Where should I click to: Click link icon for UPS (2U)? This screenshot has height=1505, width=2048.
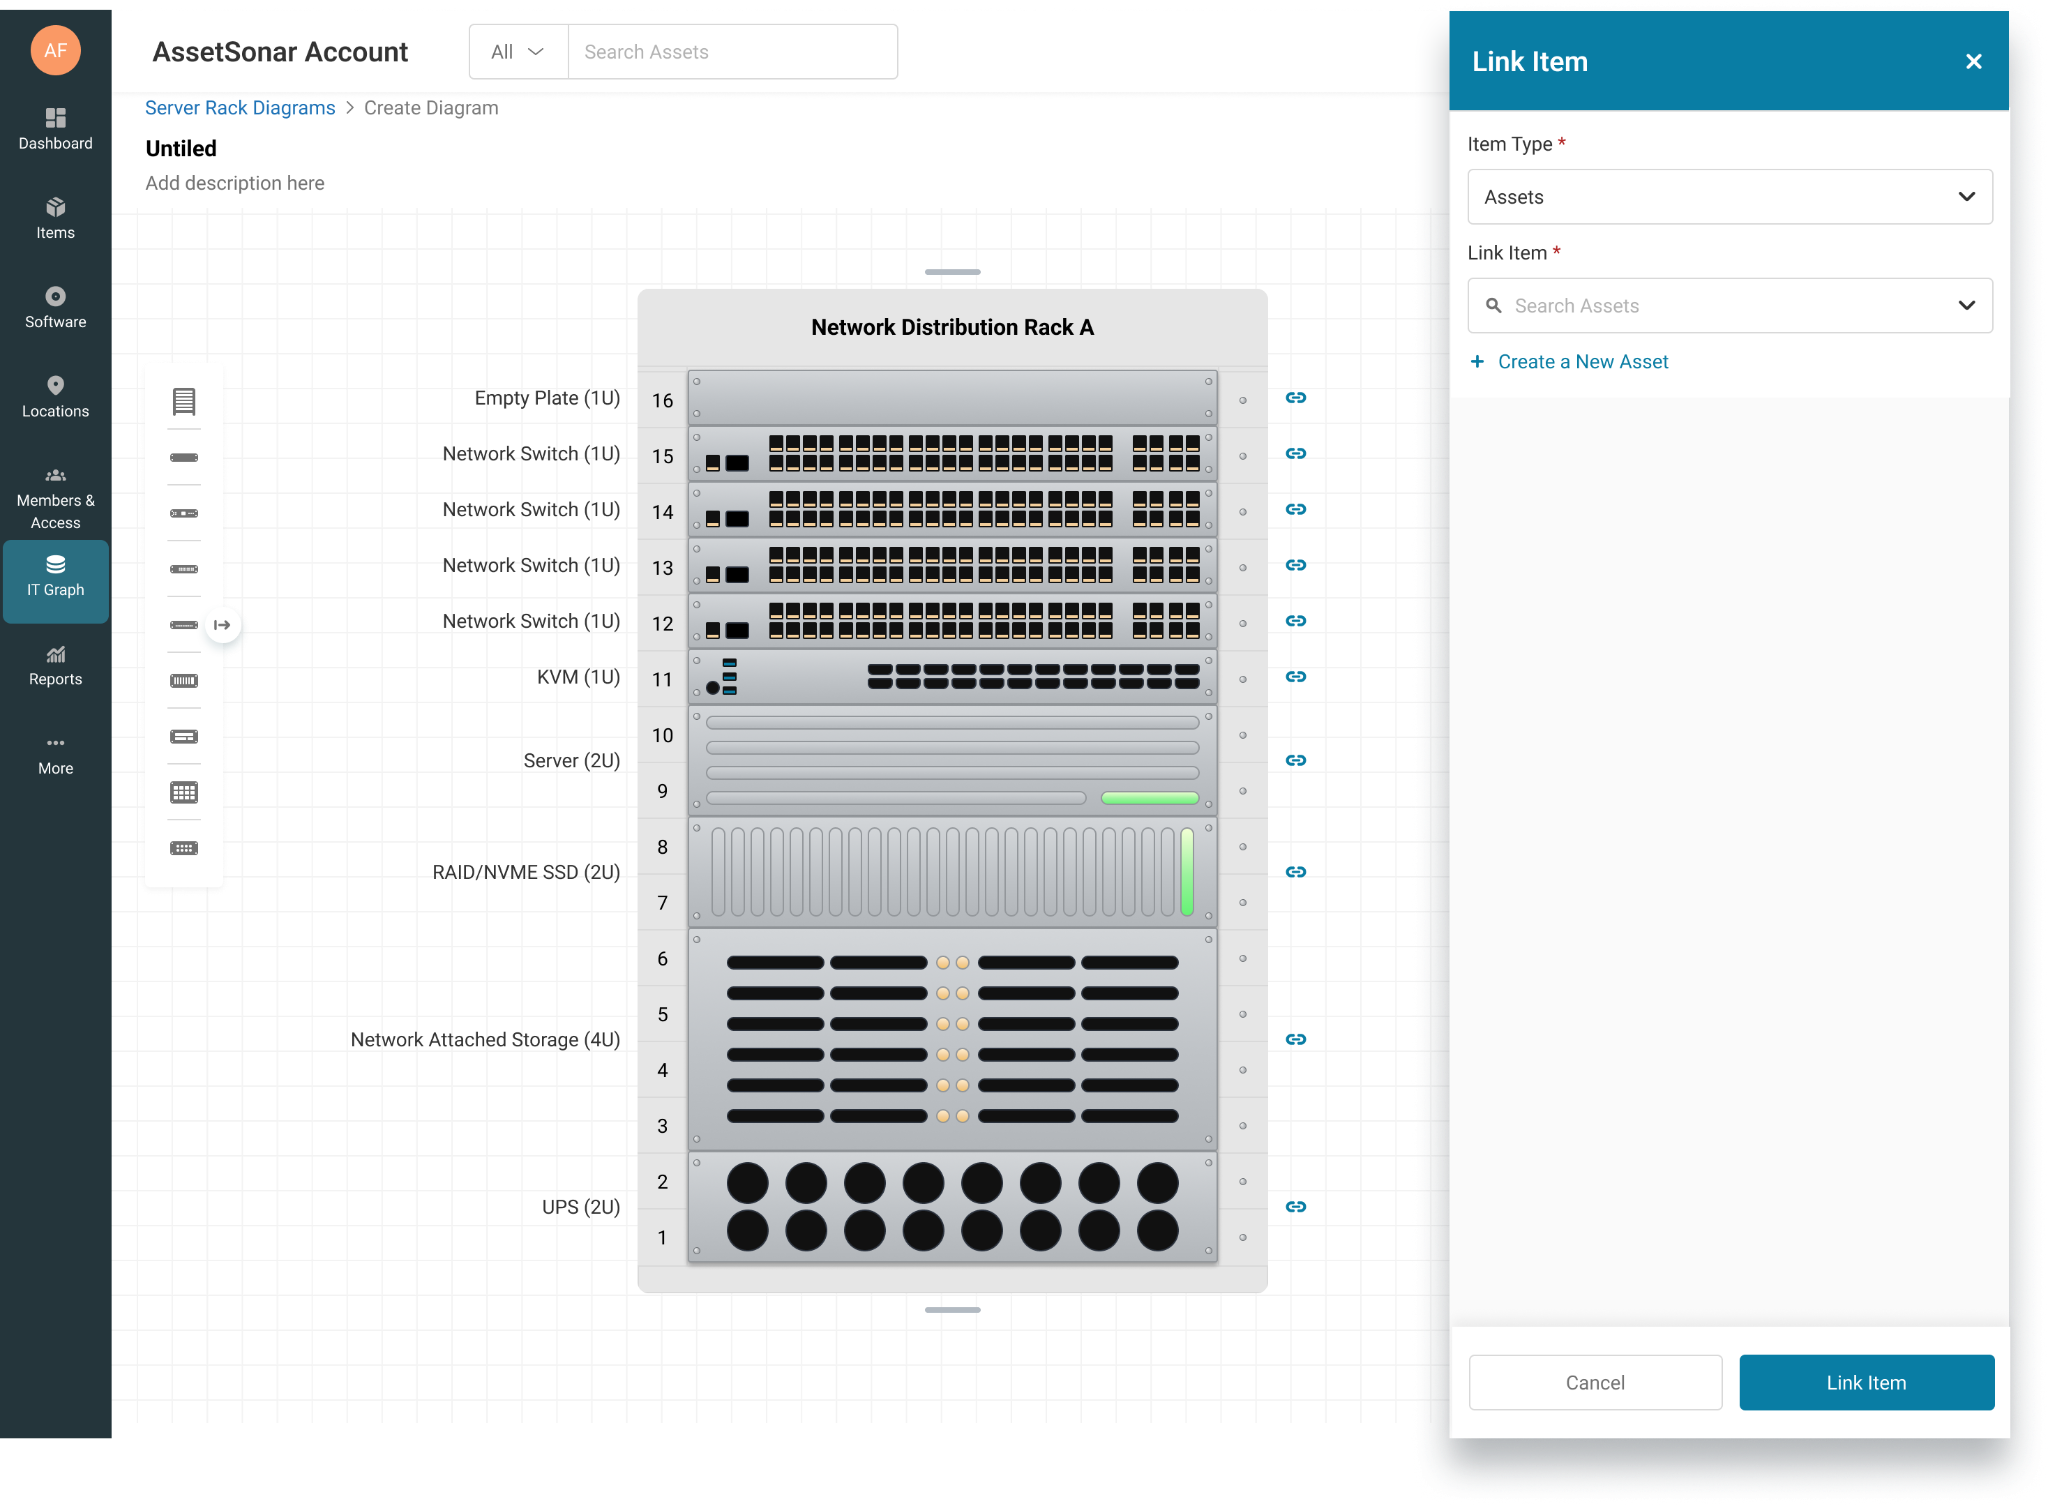1296,1207
